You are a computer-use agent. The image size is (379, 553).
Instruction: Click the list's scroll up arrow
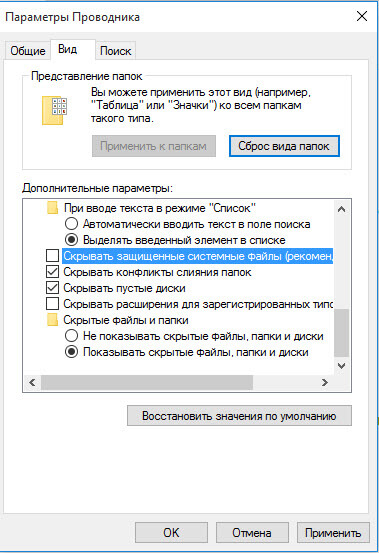point(341,209)
